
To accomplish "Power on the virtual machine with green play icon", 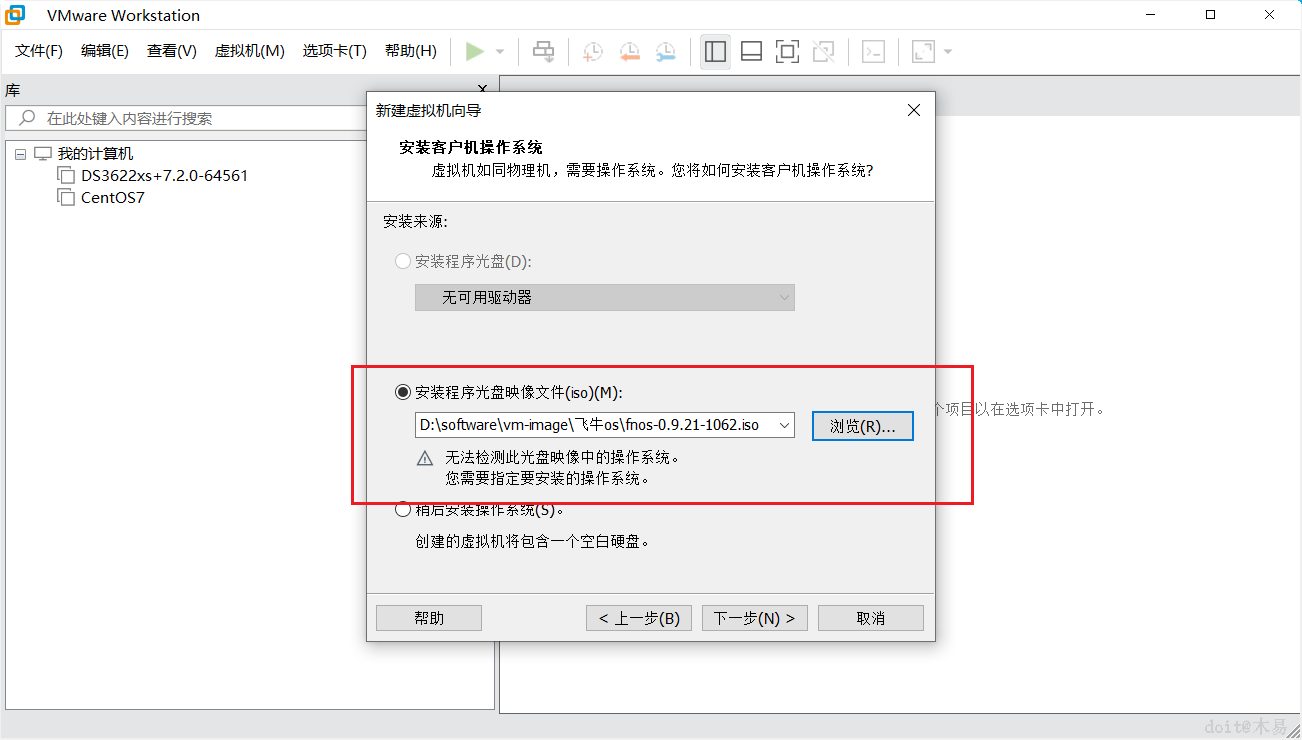I will point(477,51).
